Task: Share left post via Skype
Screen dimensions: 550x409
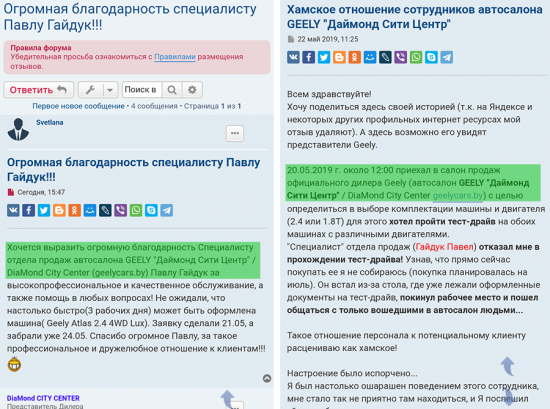Action: 151,210
